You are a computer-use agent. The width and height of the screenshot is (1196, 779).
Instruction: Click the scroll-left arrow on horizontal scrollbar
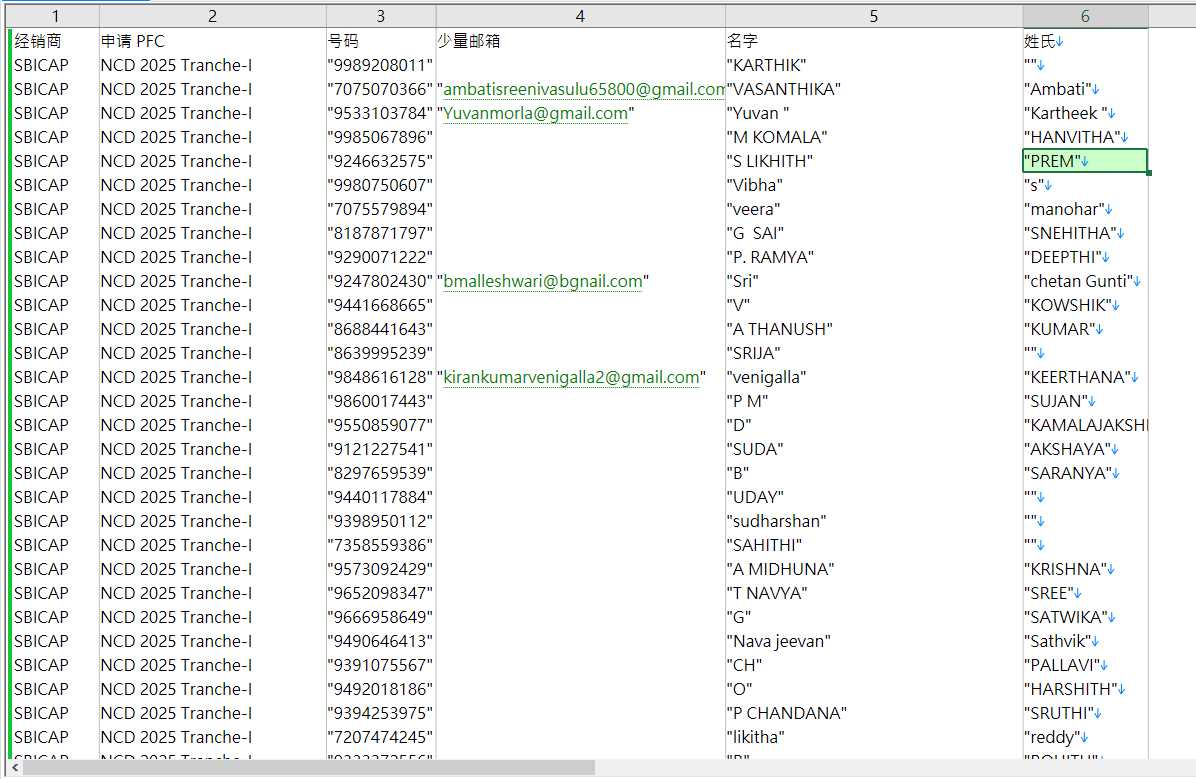tap(15, 768)
